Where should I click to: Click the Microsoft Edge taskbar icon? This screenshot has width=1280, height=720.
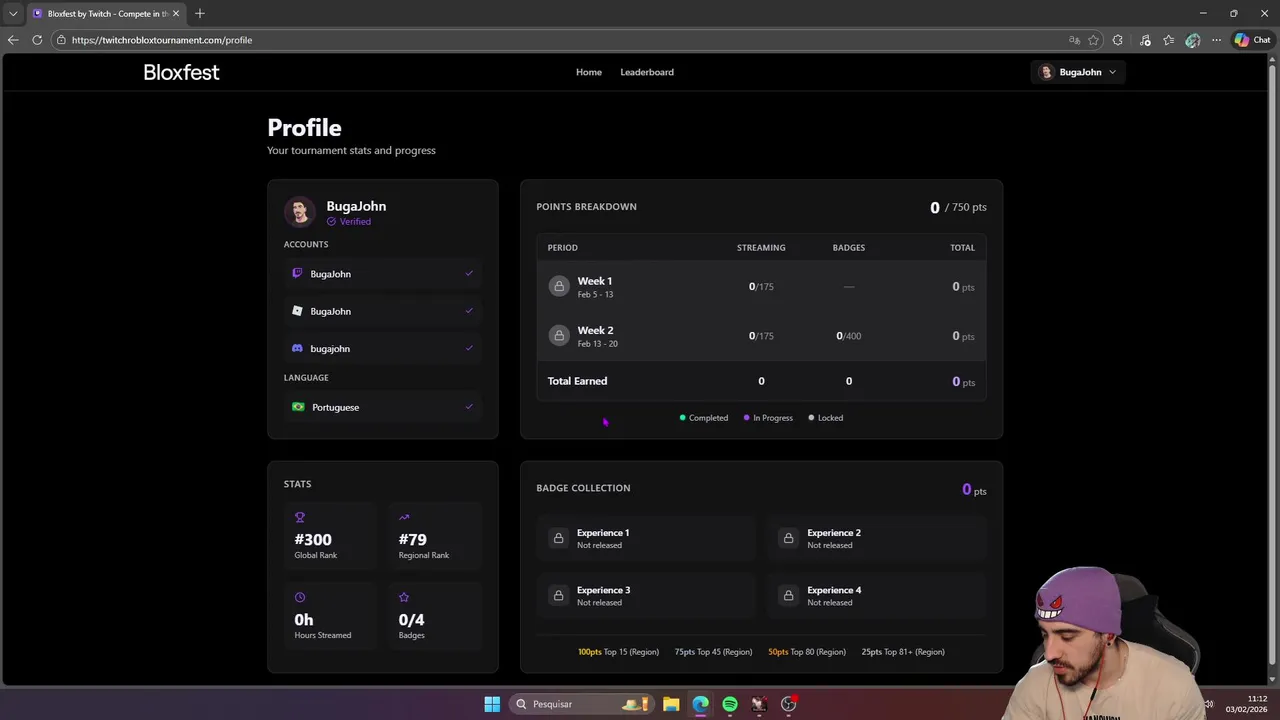pos(700,704)
